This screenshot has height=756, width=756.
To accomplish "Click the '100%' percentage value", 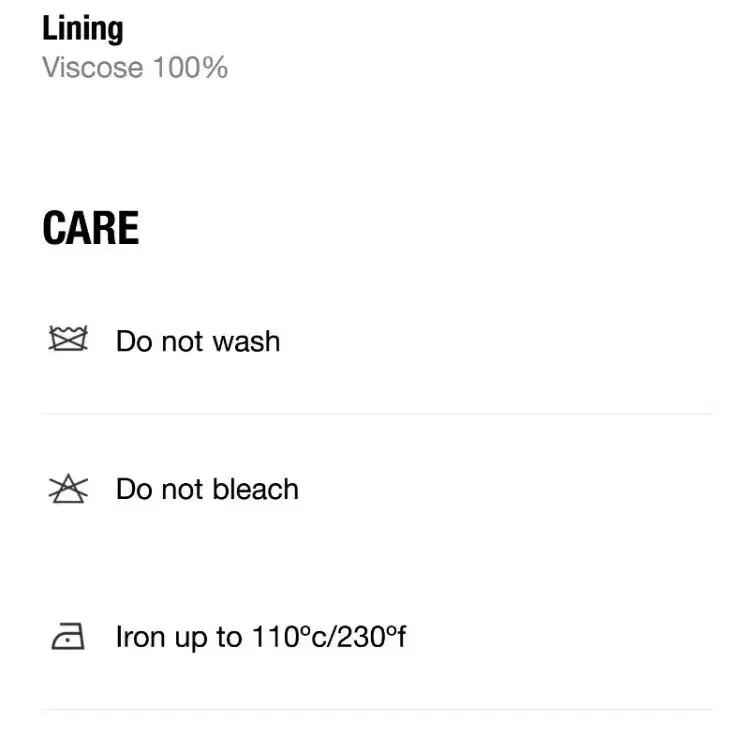I will click(190, 67).
